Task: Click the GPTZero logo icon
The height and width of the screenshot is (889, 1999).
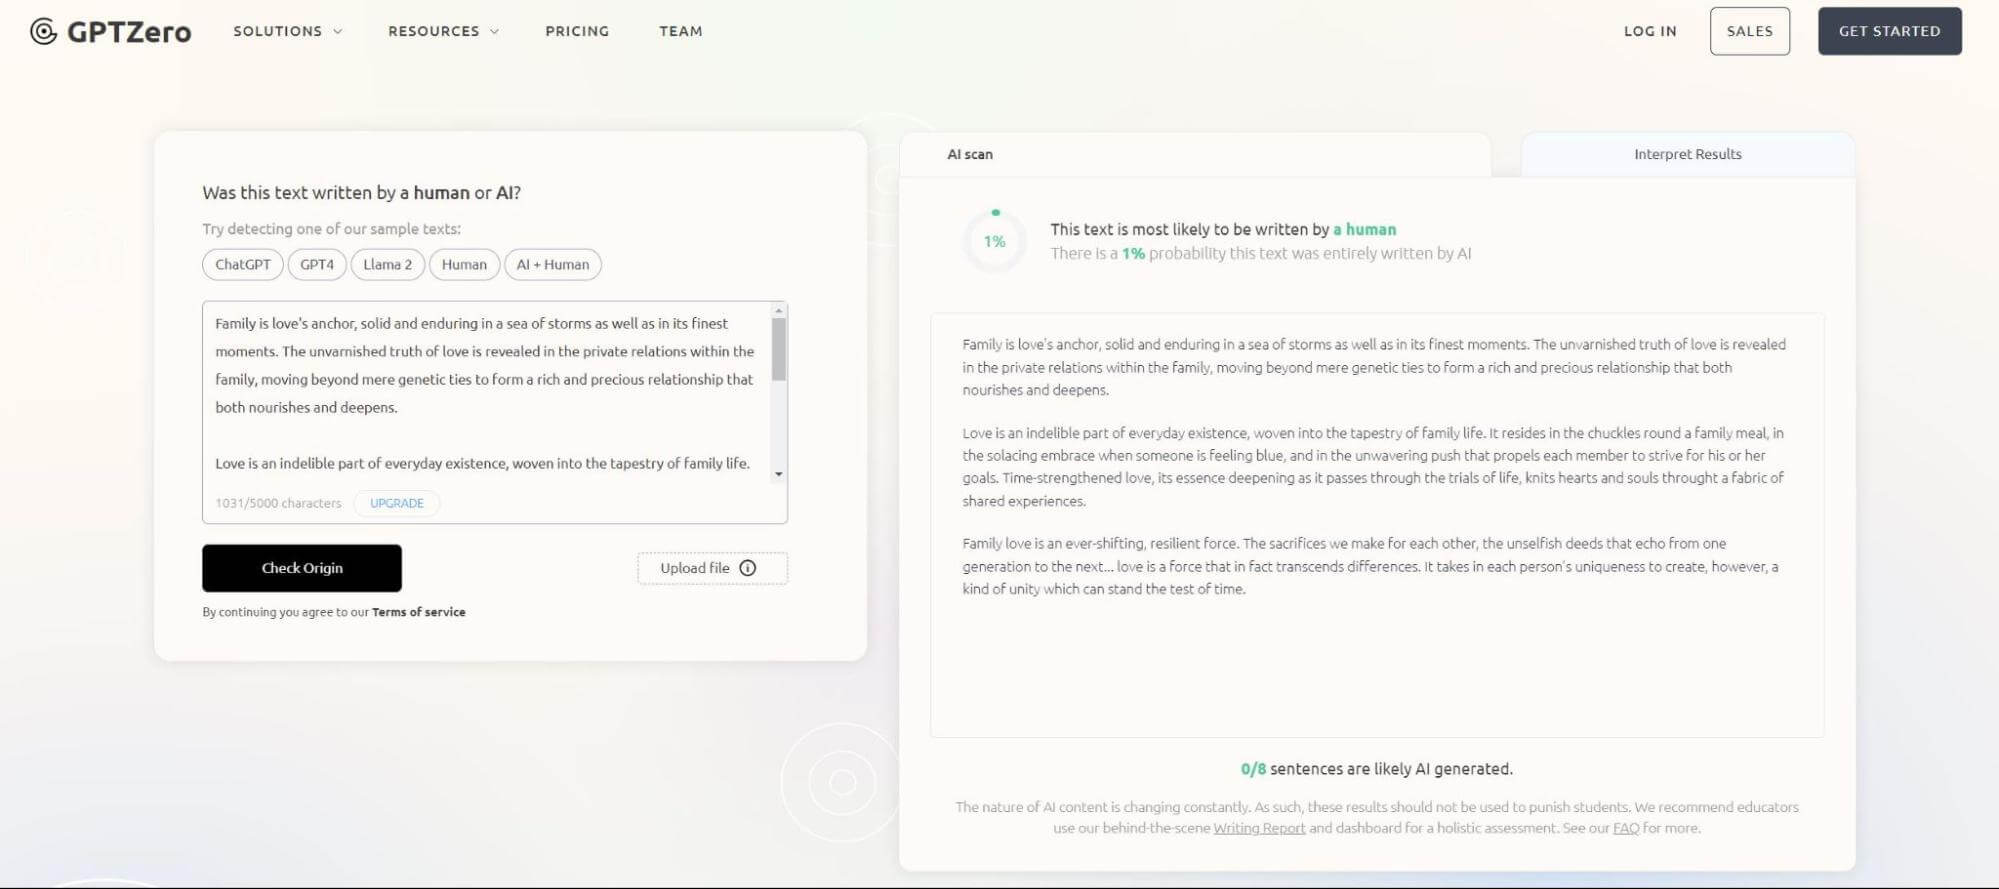Action: (43, 32)
